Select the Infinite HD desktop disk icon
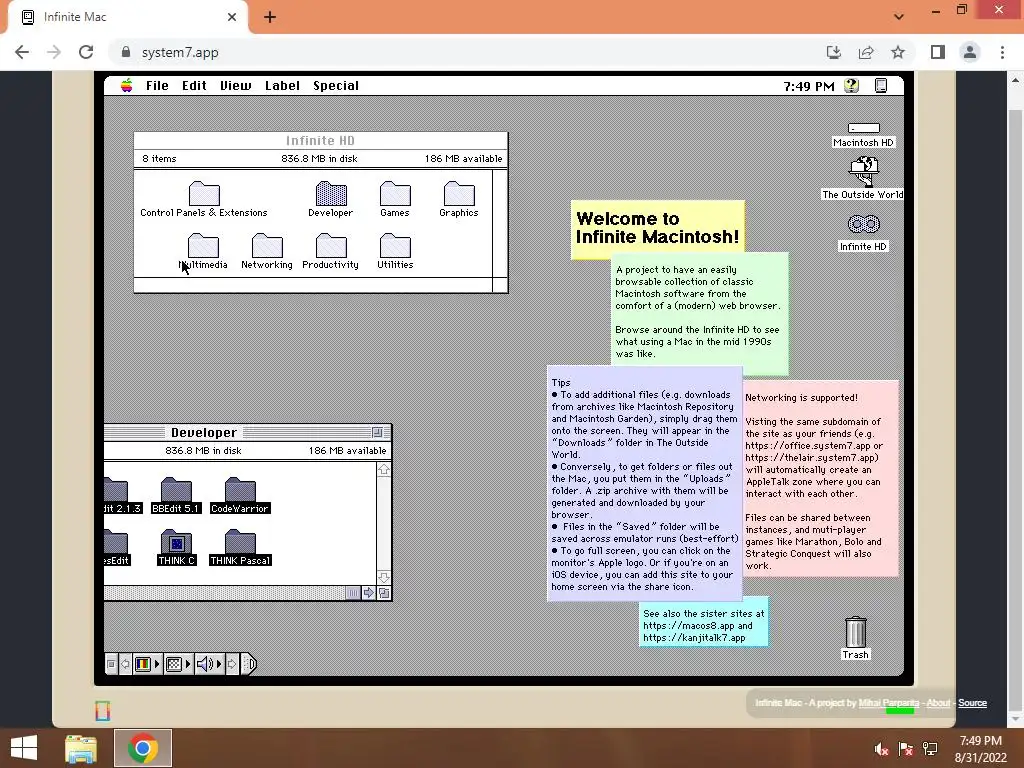 863,225
